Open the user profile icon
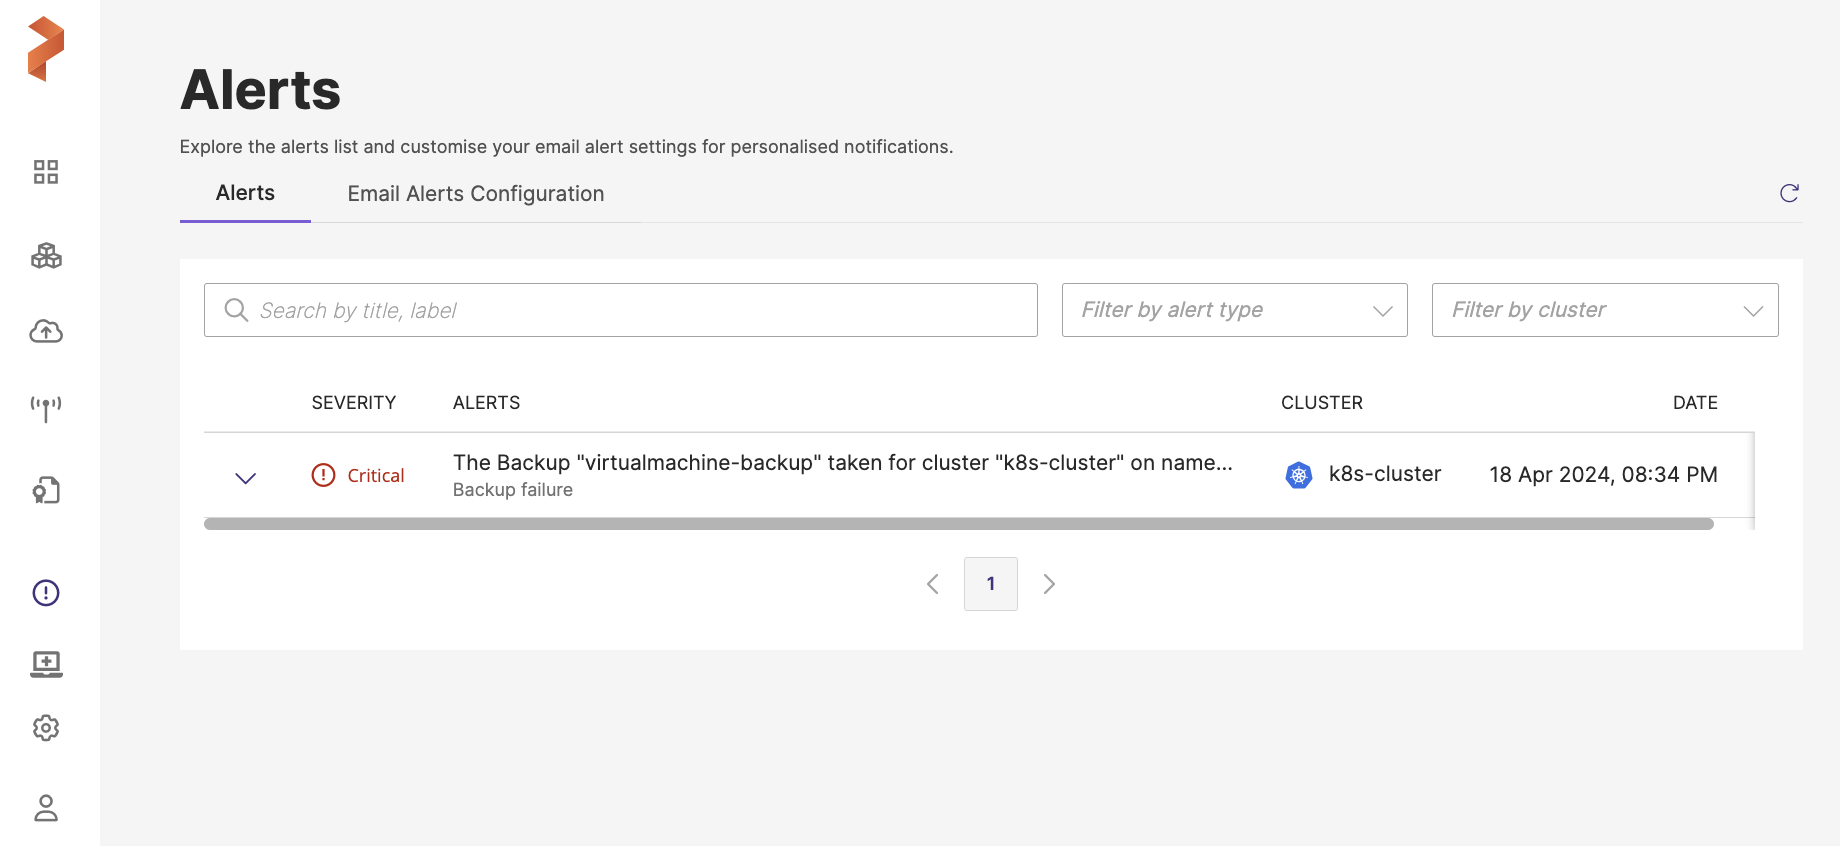Screen dimensions: 1840x846 tap(46, 808)
